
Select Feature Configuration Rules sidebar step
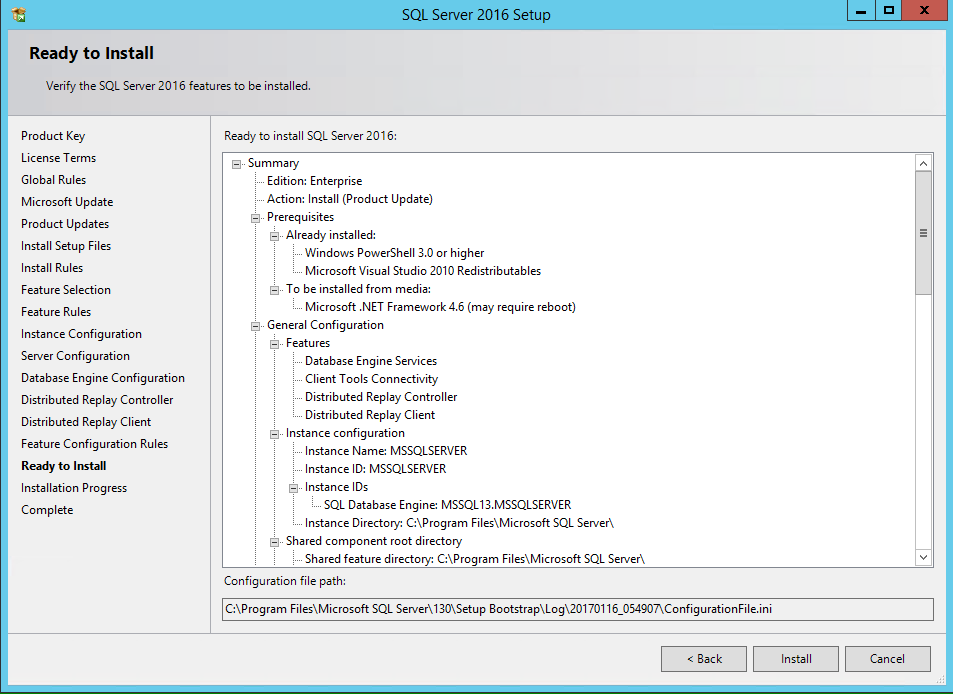click(94, 444)
